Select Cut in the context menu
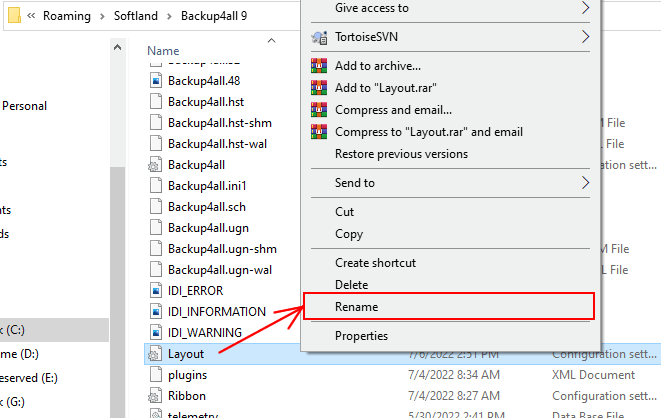 (x=344, y=212)
